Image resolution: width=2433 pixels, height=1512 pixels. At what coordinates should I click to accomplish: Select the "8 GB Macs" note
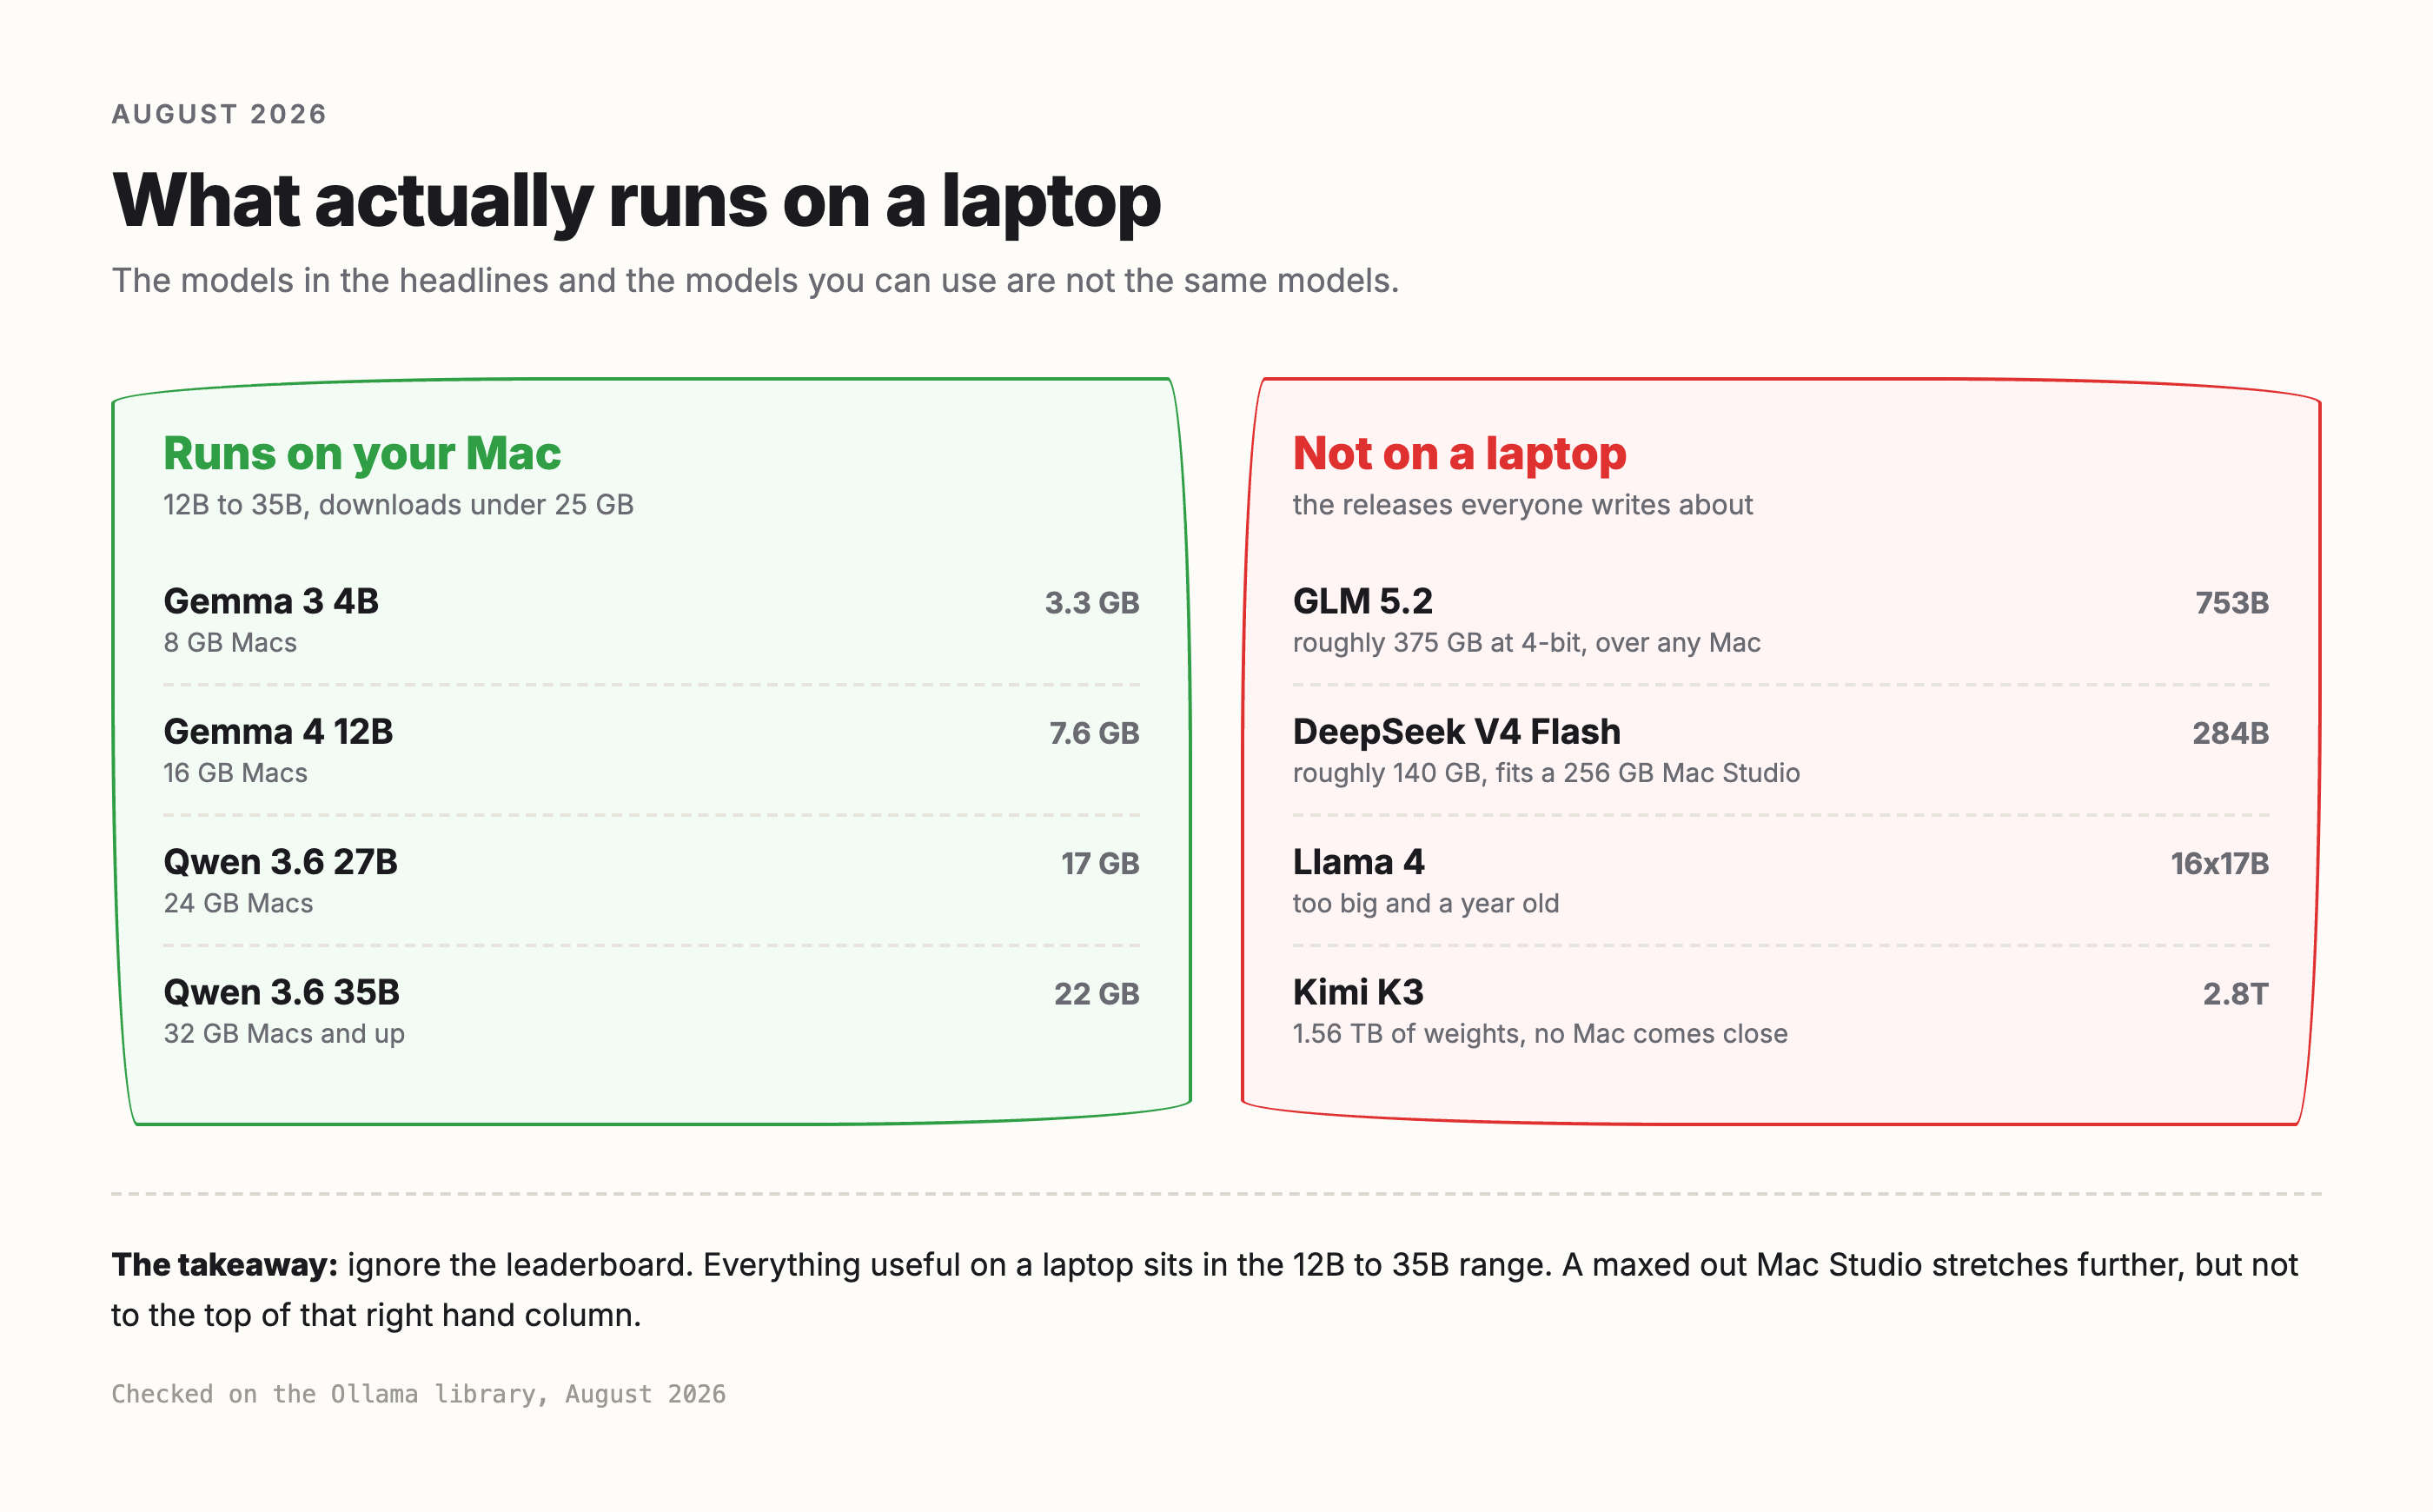[230, 643]
